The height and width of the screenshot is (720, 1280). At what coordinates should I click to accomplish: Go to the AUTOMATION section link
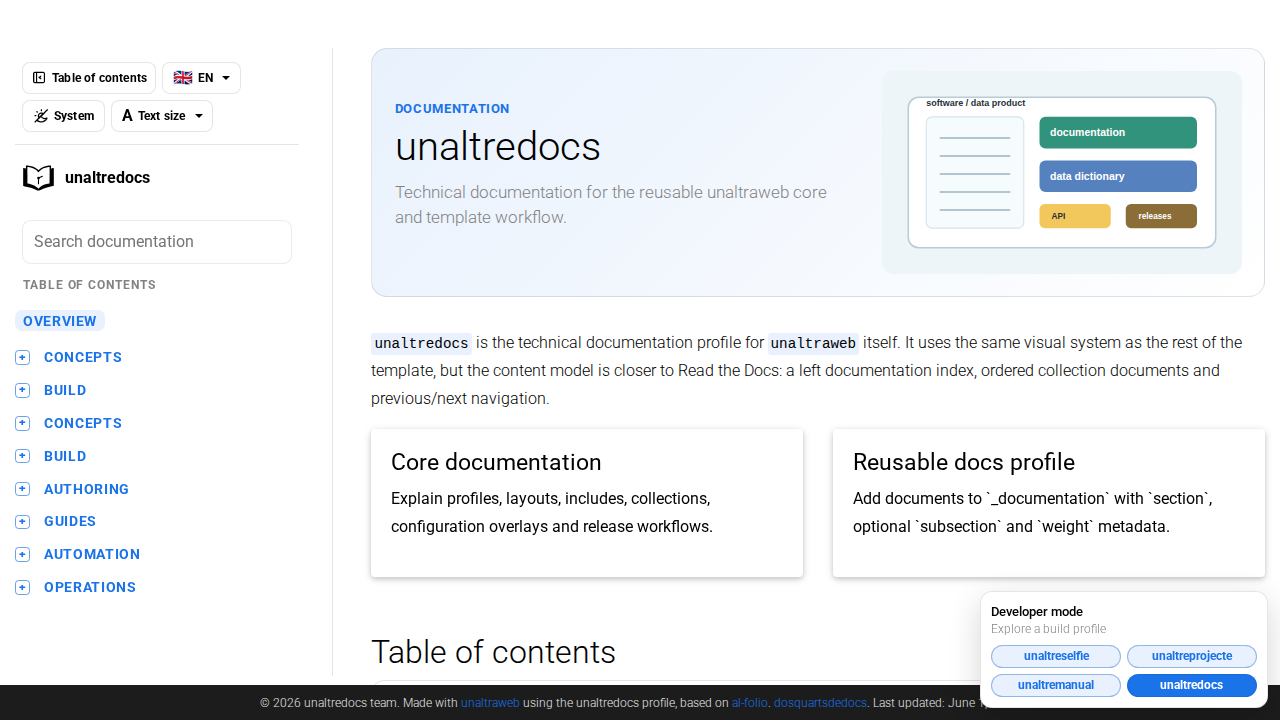click(92, 554)
